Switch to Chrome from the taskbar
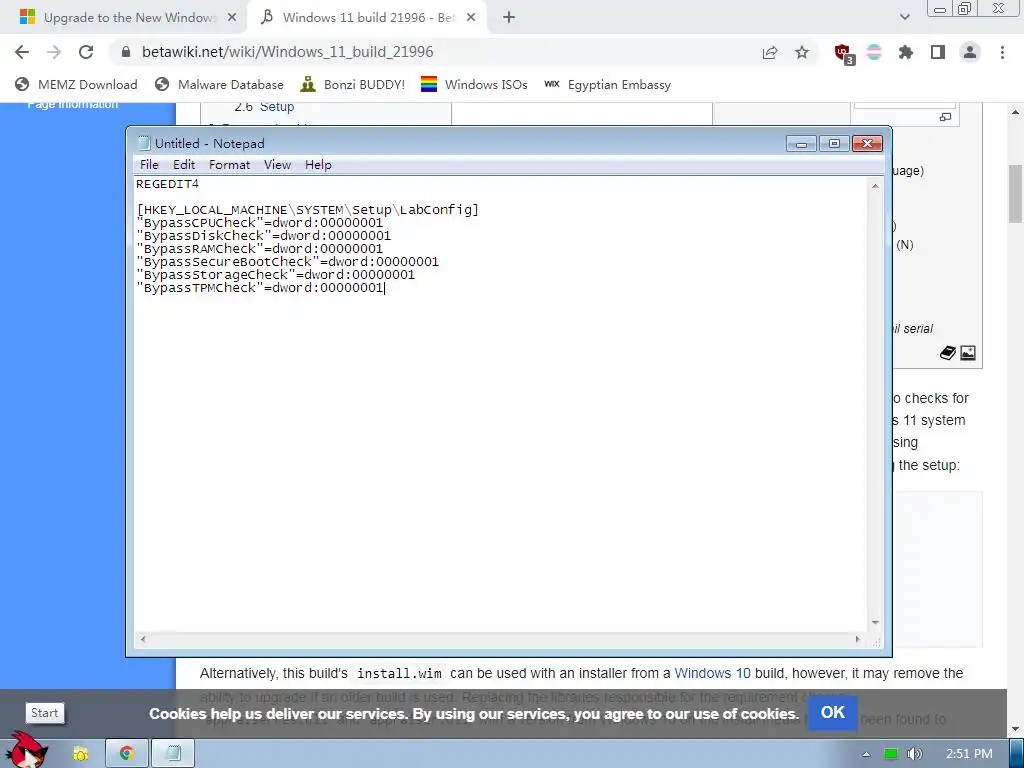 pyautogui.click(x=127, y=754)
